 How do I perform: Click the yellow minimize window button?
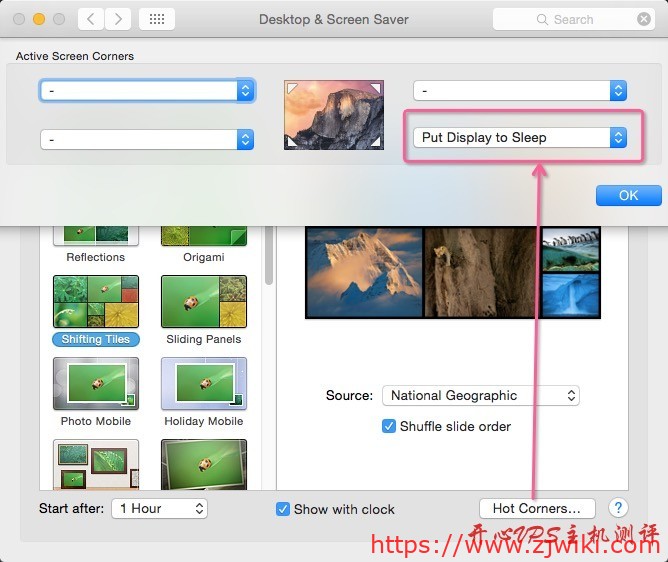pos(39,19)
